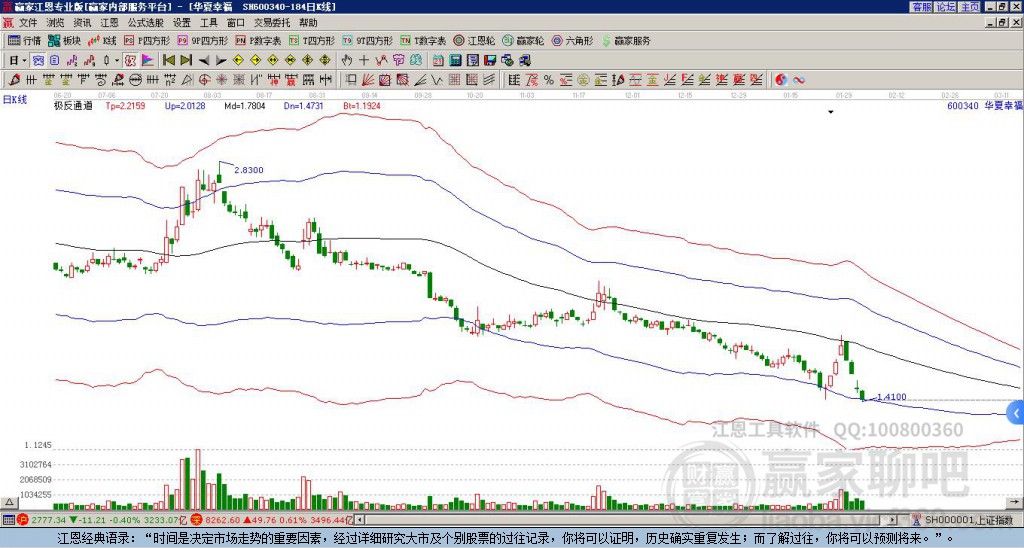Click the K线 toolbar button
The image size is (1024, 548).
tap(102, 40)
